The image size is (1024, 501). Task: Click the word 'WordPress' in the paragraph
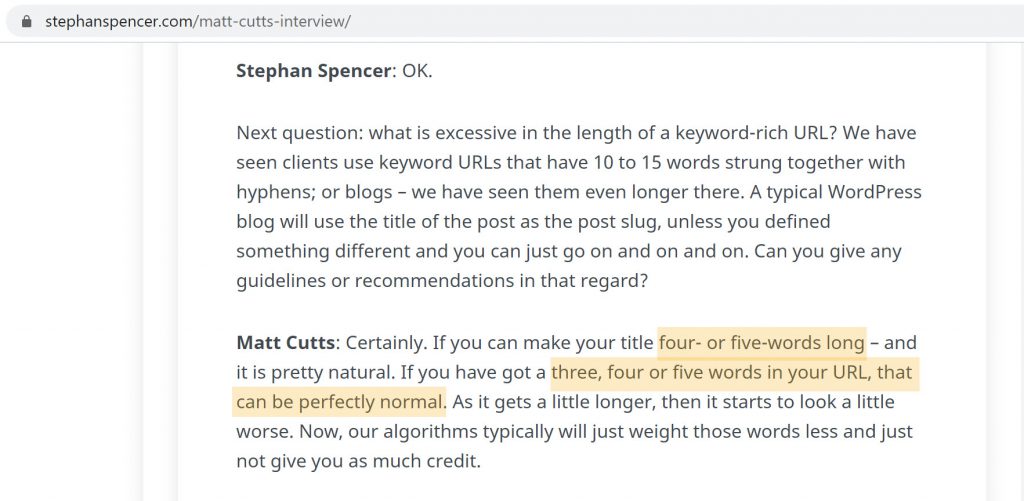(x=874, y=192)
